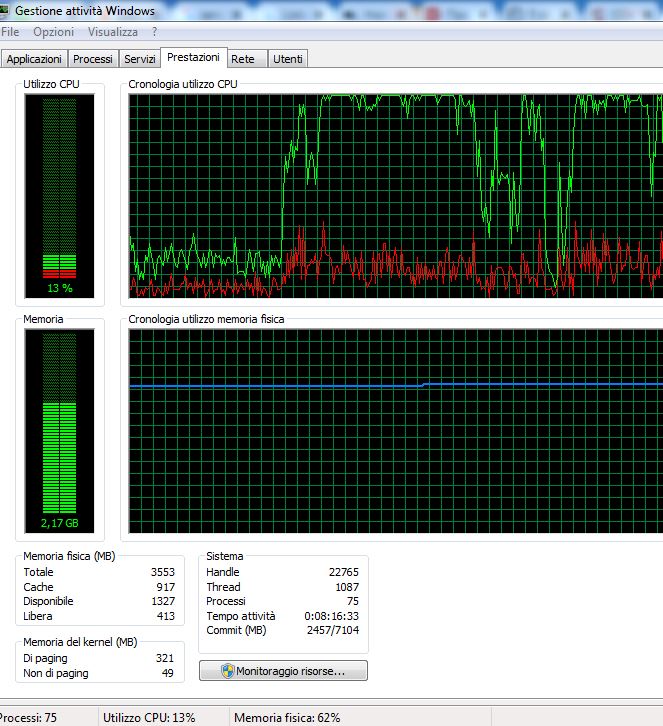
Task: Switch to the Applicazioni tab
Action: pyautogui.click(x=34, y=59)
